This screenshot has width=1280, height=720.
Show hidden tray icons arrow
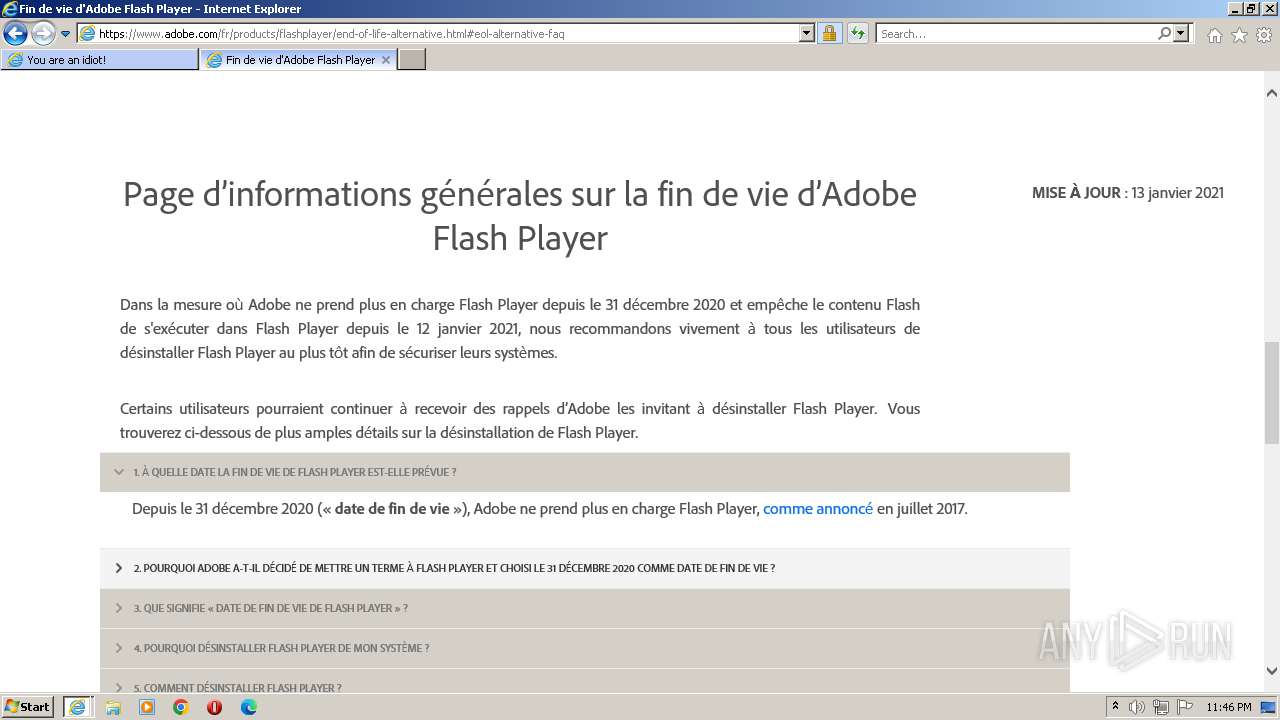click(x=1116, y=707)
